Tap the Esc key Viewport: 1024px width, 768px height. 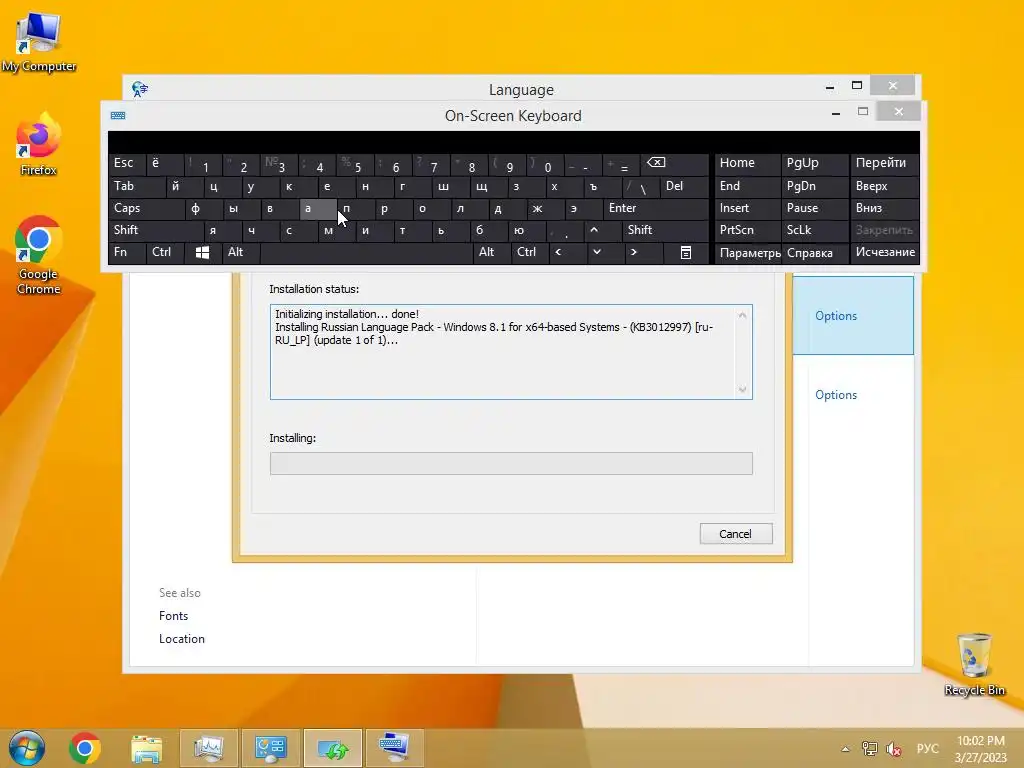[x=127, y=163]
